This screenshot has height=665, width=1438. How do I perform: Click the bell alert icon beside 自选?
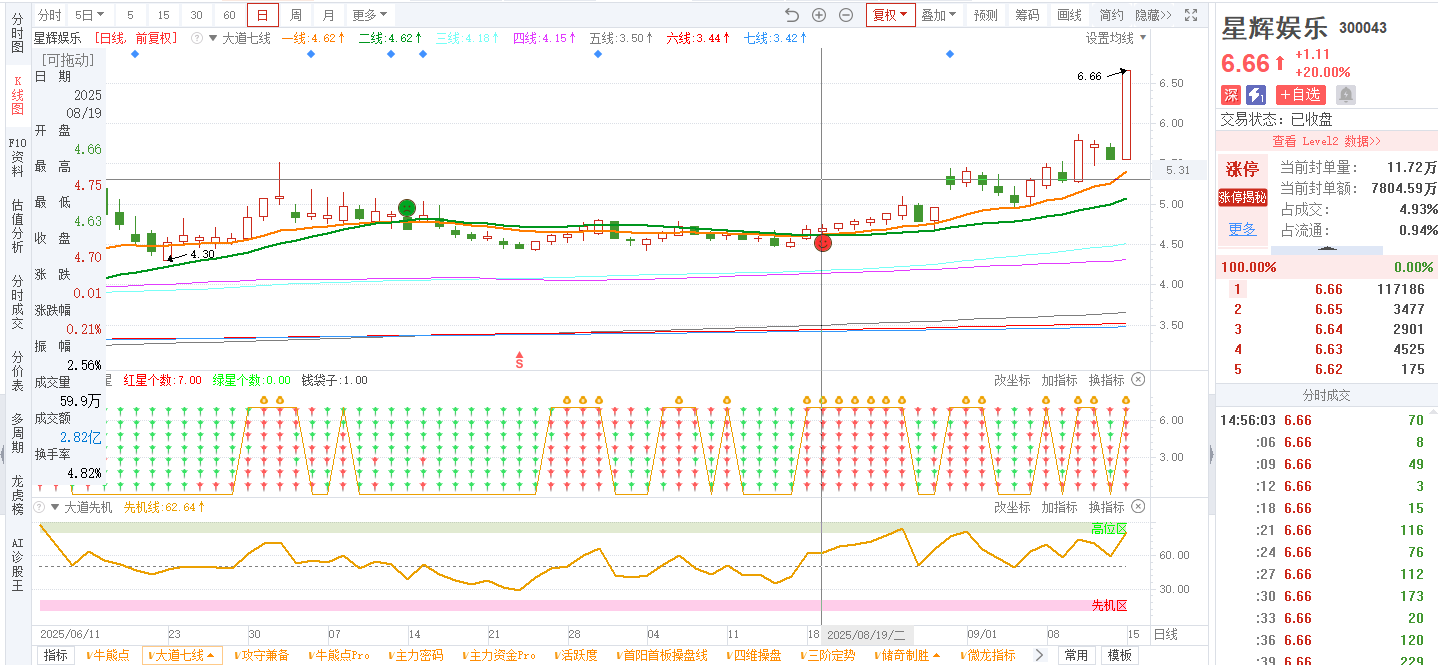click(1346, 95)
